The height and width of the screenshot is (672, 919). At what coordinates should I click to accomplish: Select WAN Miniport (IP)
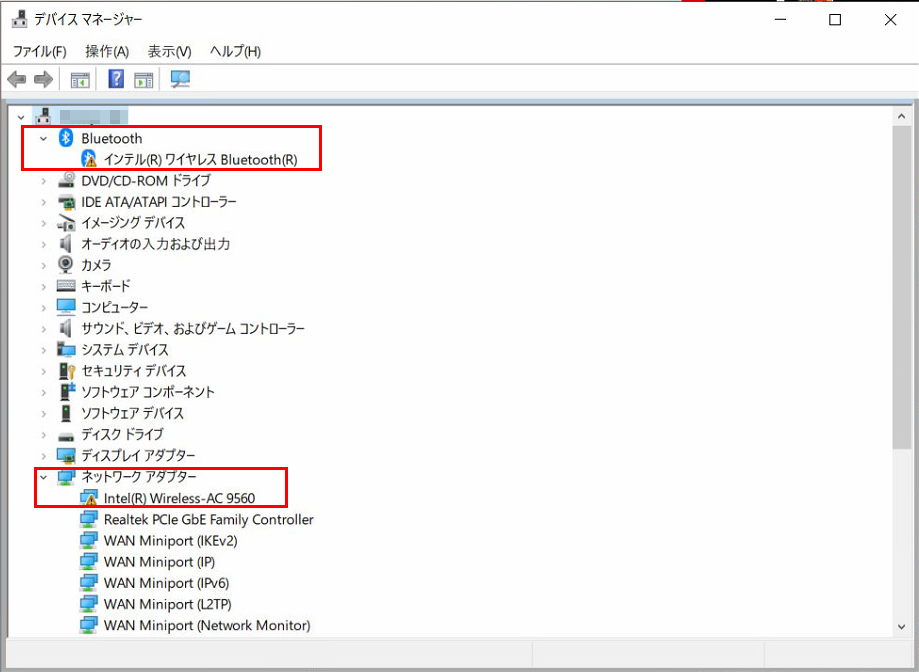(x=159, y=562)
